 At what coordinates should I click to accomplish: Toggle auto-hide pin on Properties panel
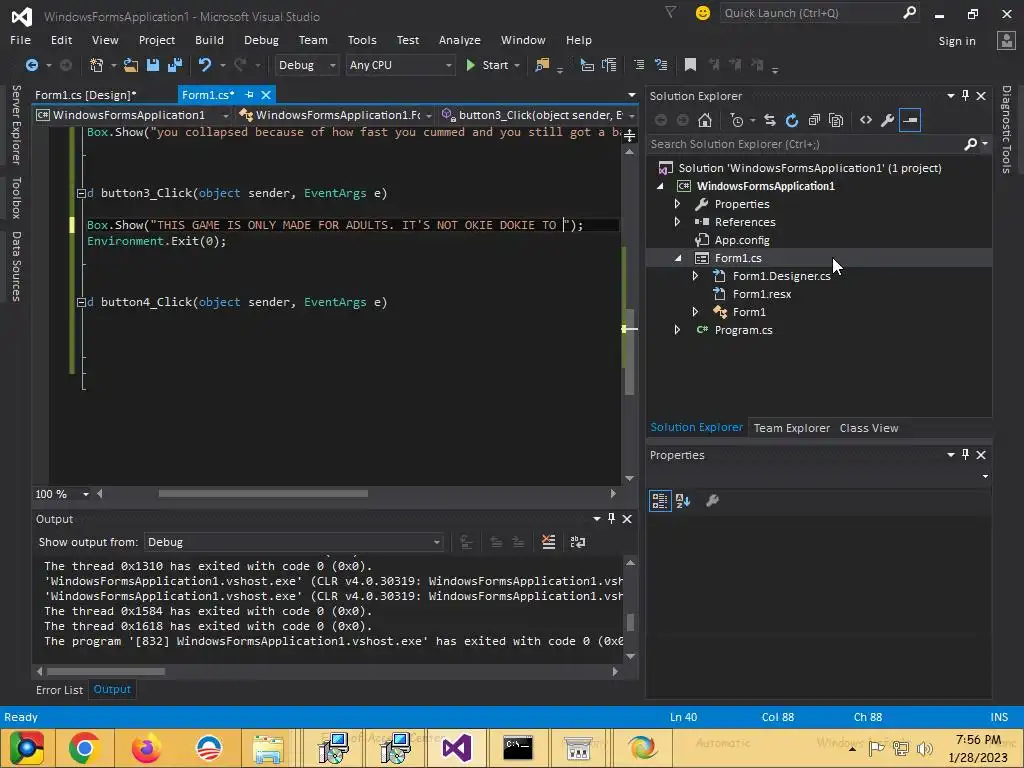(x=966, y=455)
